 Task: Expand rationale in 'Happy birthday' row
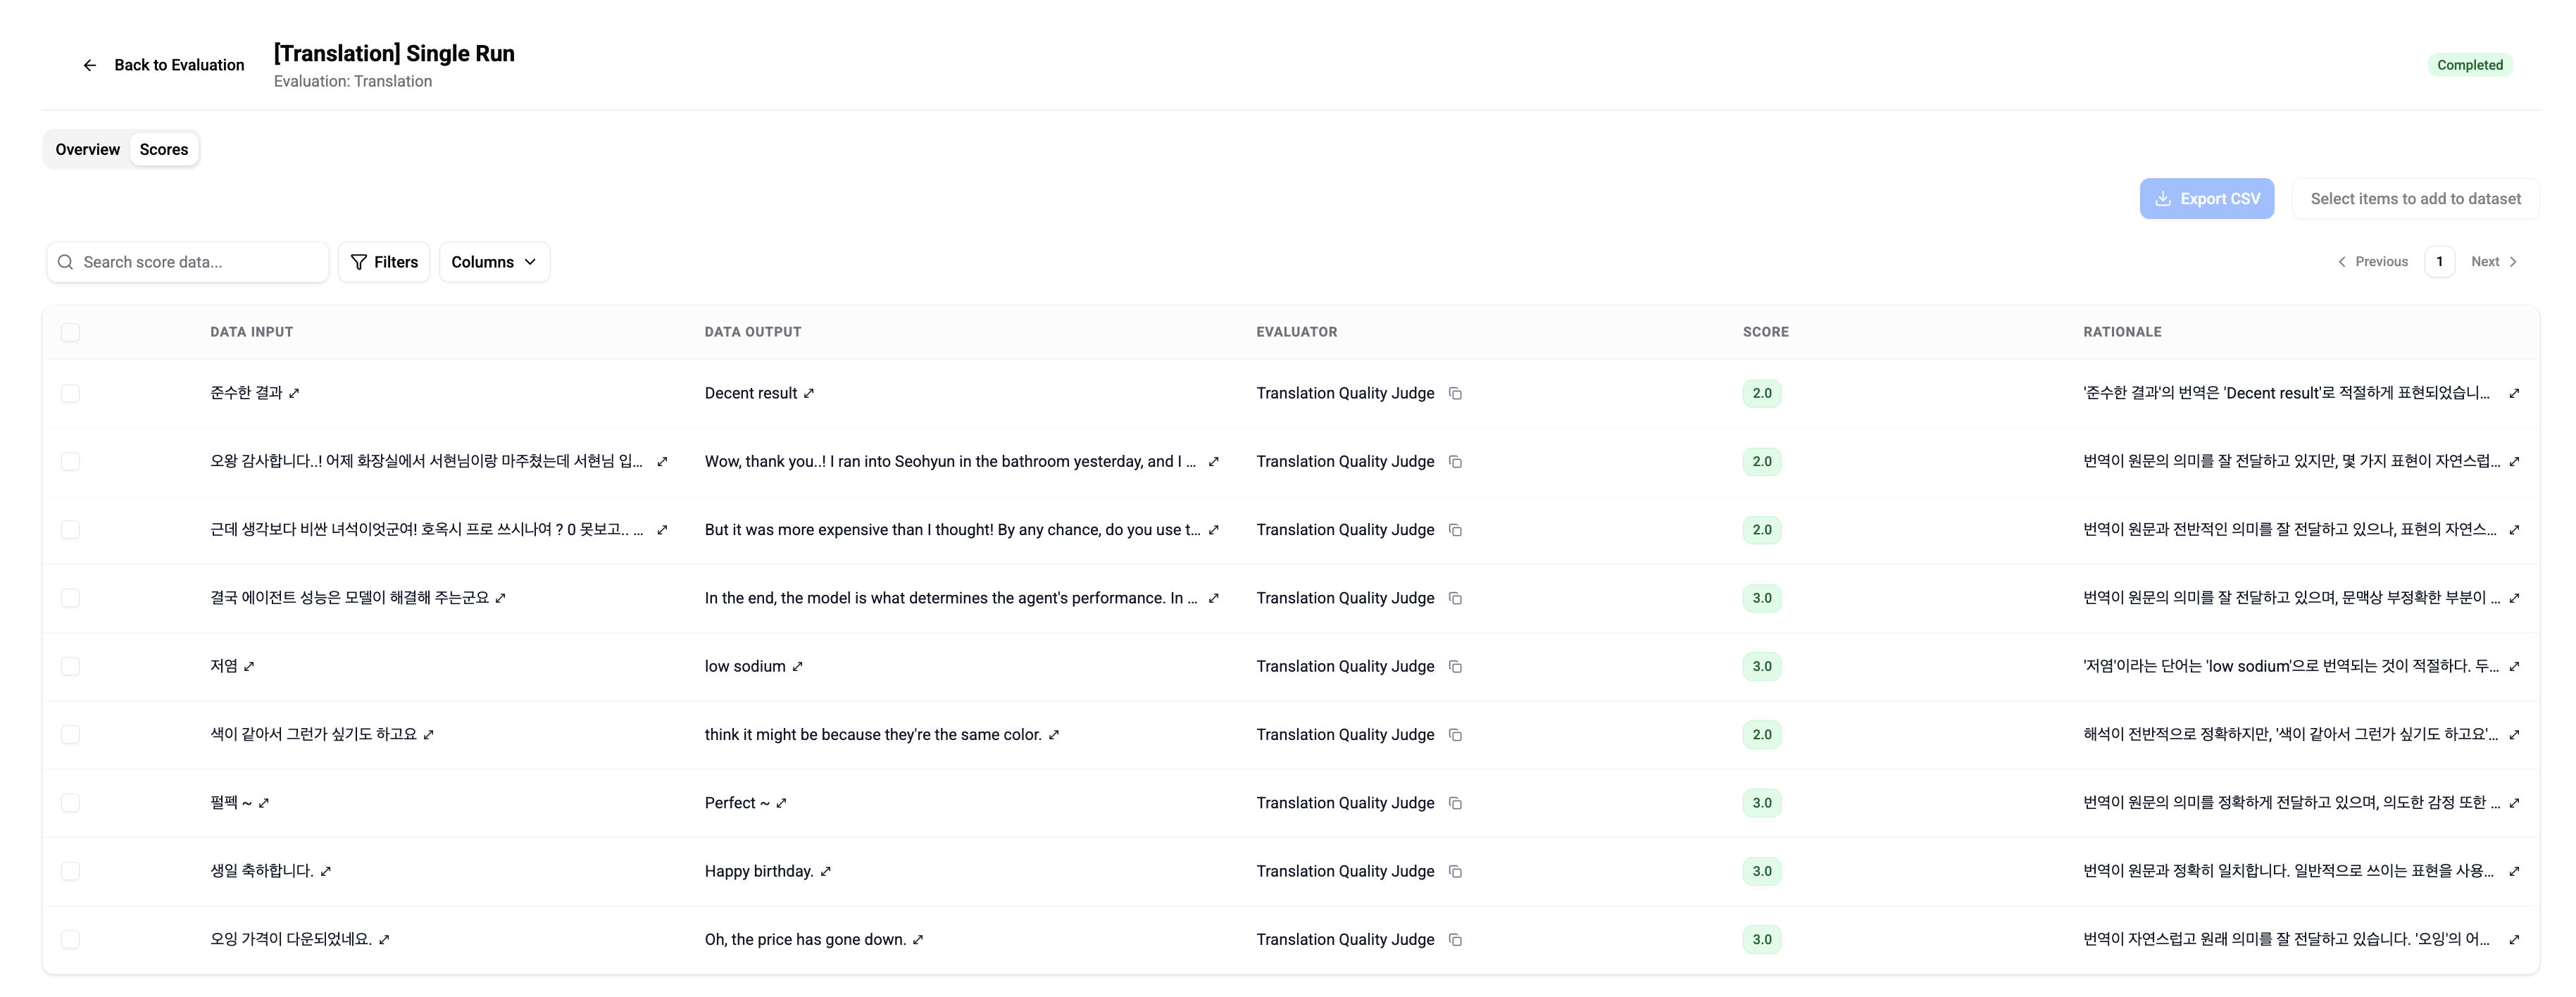[2514, 871]
